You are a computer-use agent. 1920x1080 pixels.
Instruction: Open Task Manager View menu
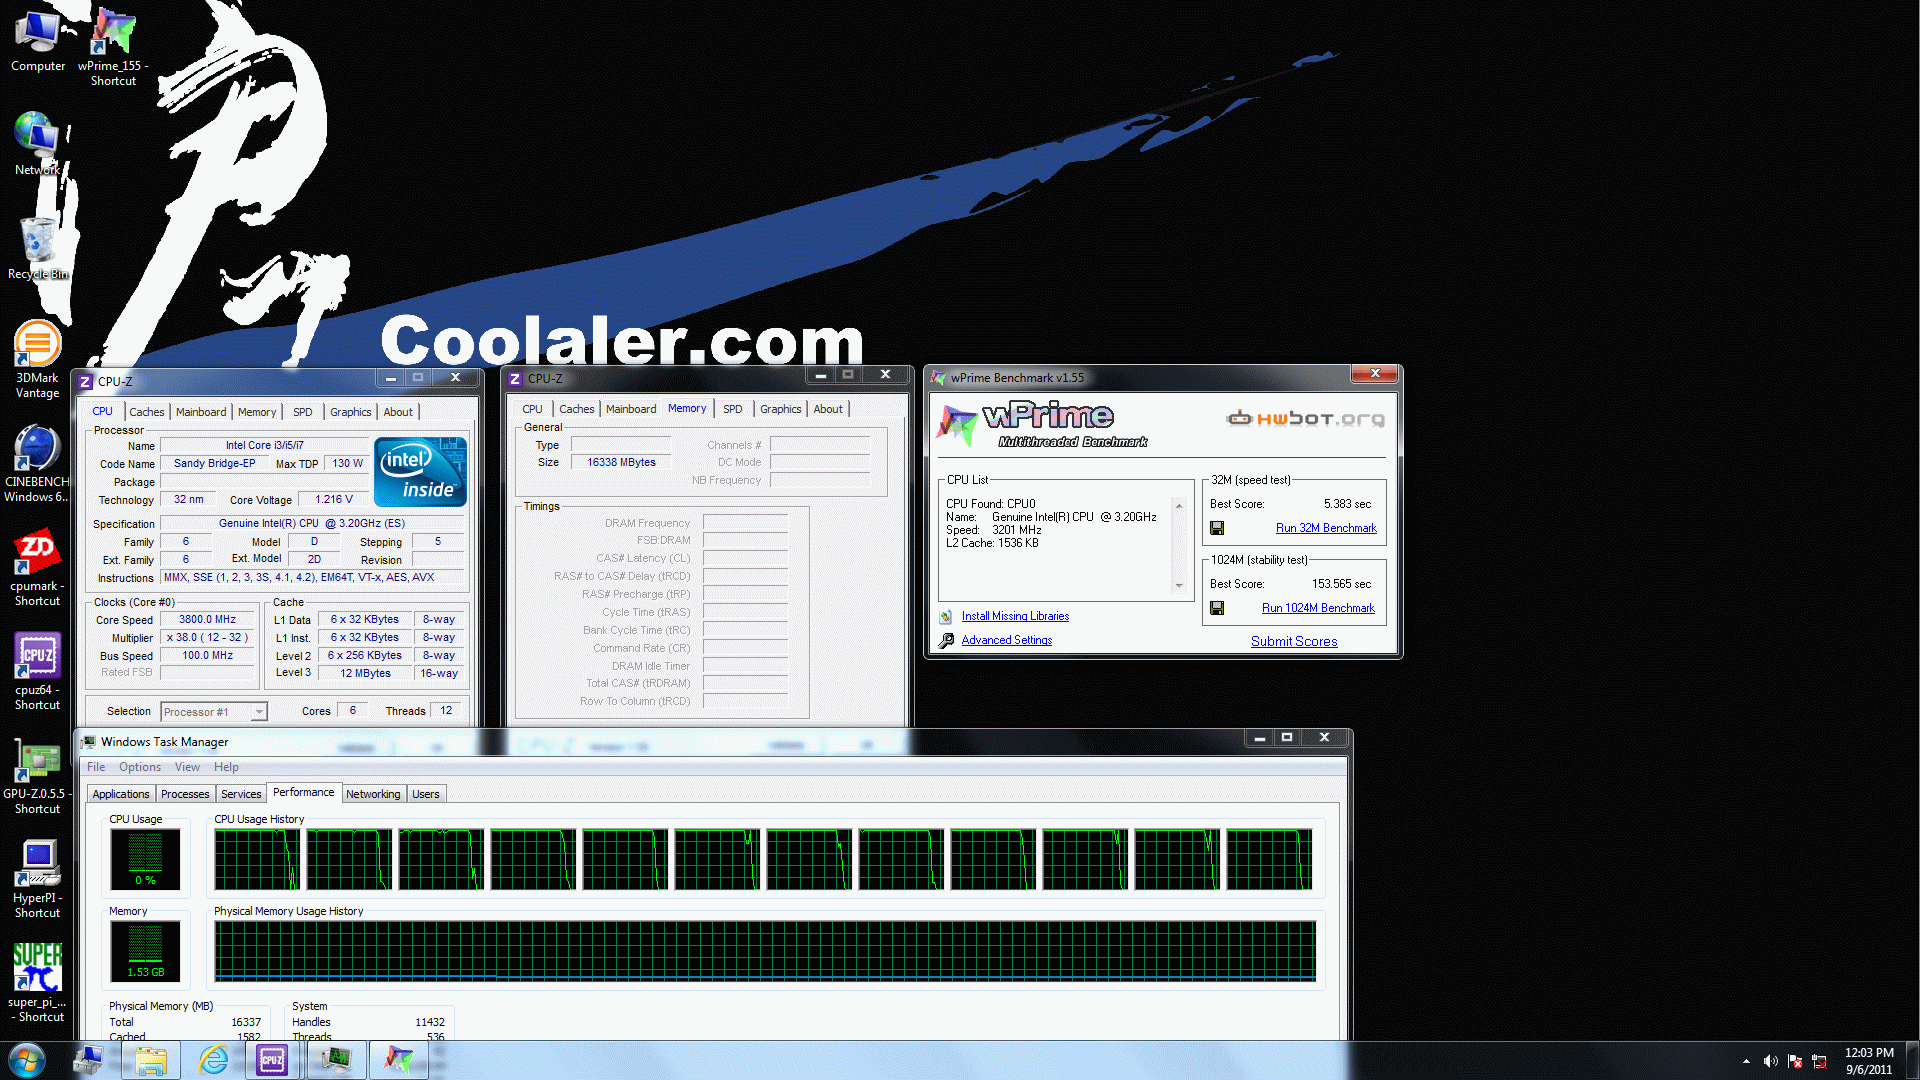point(187,767)
